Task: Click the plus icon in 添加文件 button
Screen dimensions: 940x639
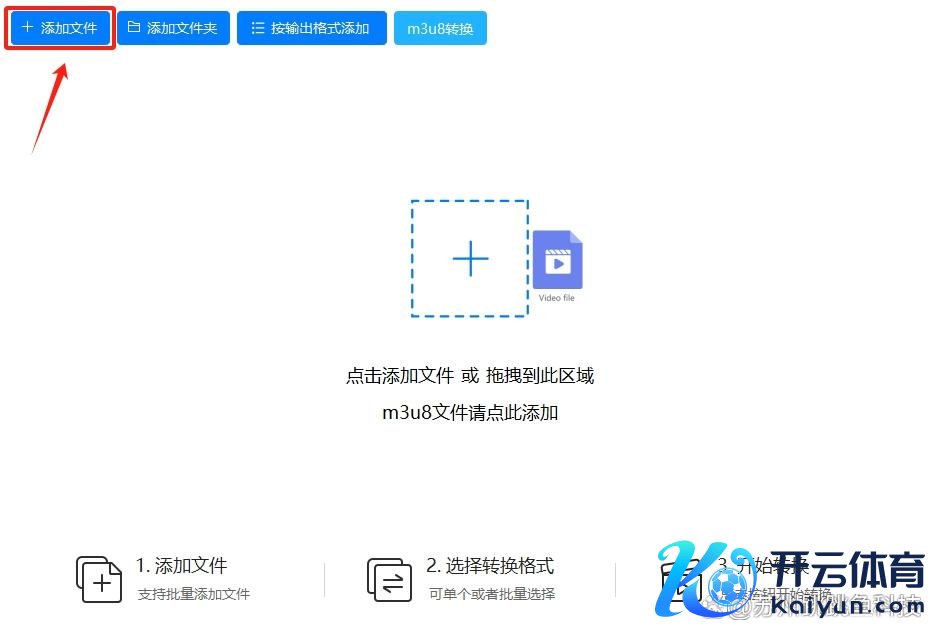Action: [x=27, y=28]
